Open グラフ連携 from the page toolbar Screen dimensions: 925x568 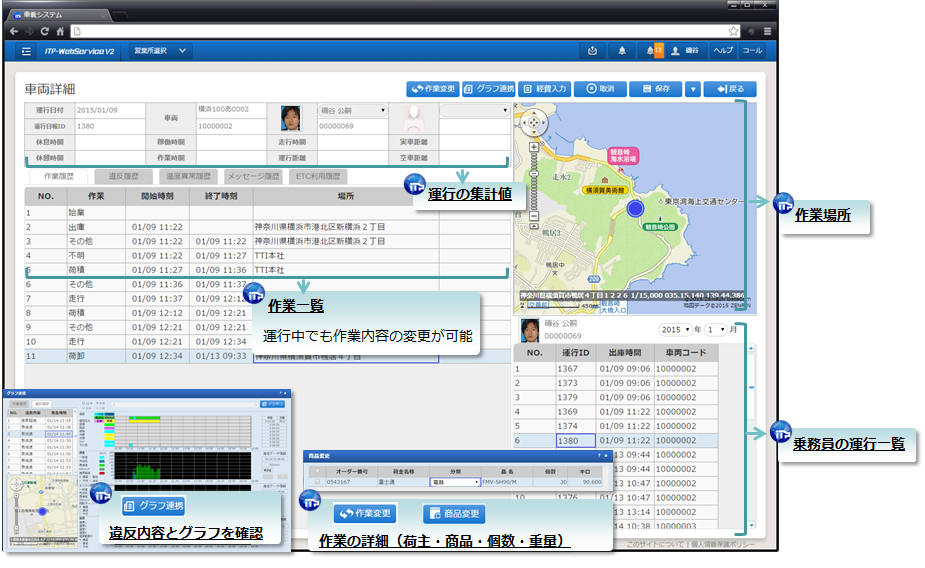pyautogui.click(x=490, y=88)
